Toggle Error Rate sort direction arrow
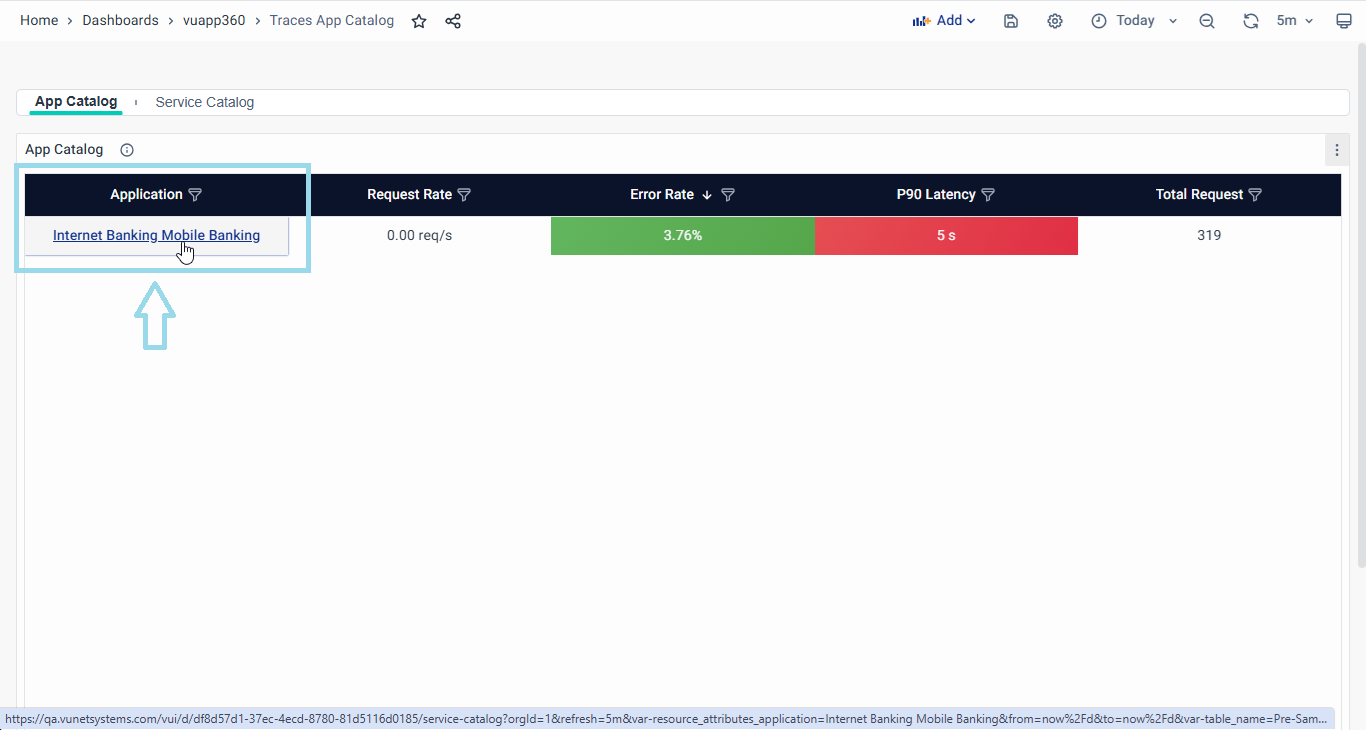 pyautogui.click(x=707, y=195)
